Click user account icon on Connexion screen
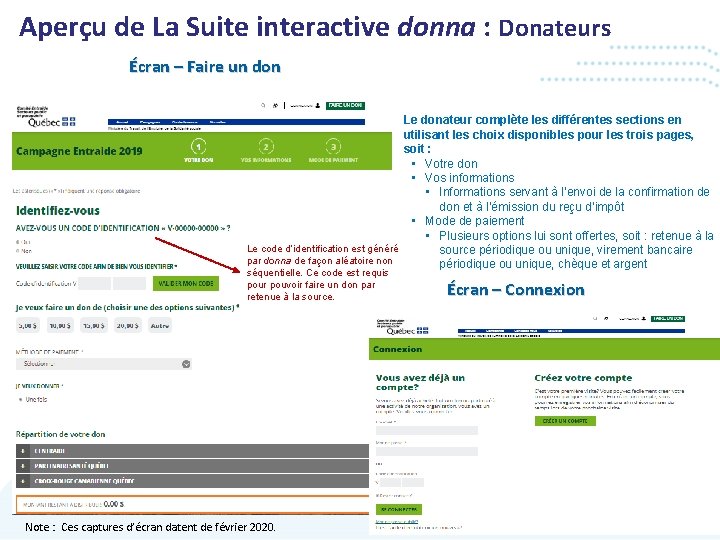This screenshot has height=540, width=720. coord(644,318)
